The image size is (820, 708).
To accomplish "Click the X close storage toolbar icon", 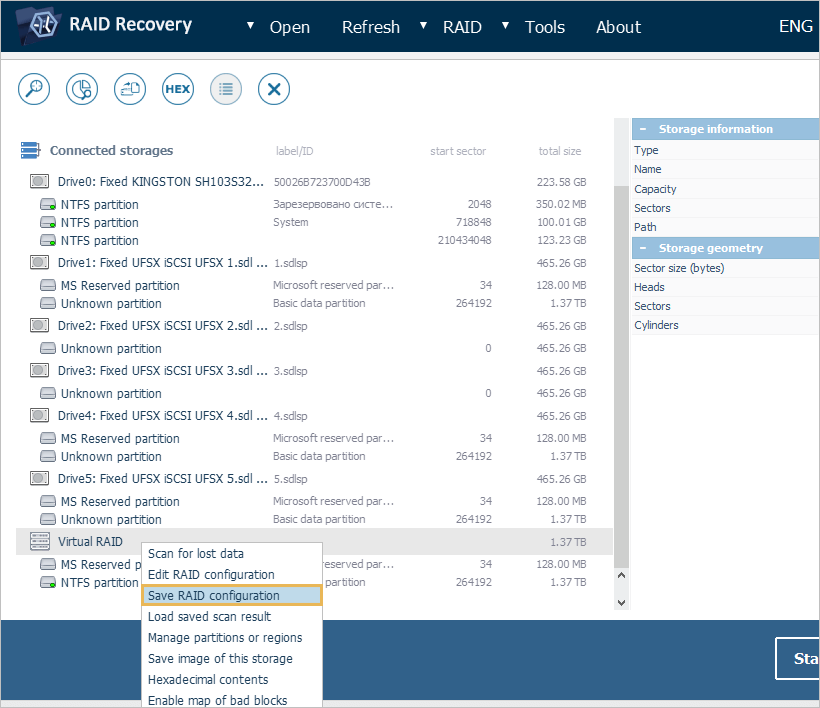I will coord(274,89).
